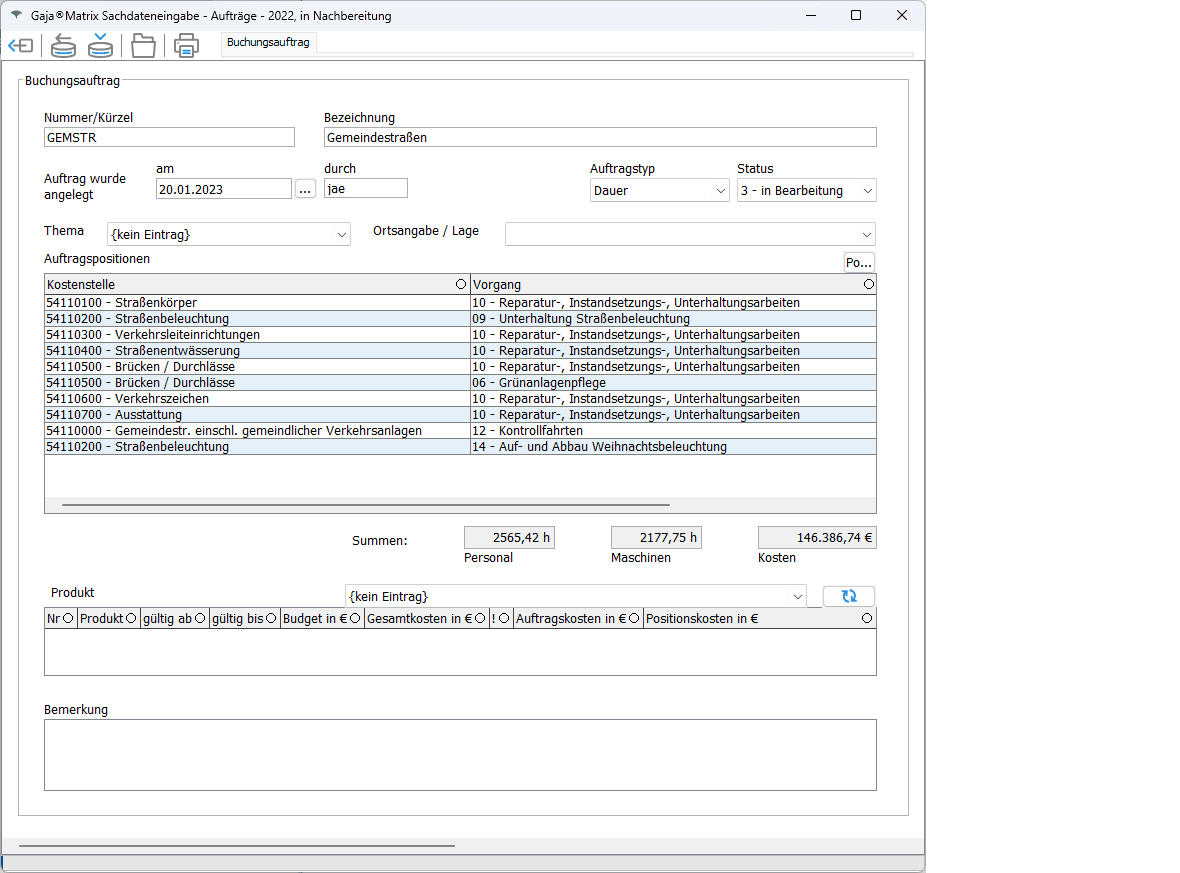The height and width of the screenshot is (873, 1180).
Task: Click the printer icon
Action: point(186,46)
